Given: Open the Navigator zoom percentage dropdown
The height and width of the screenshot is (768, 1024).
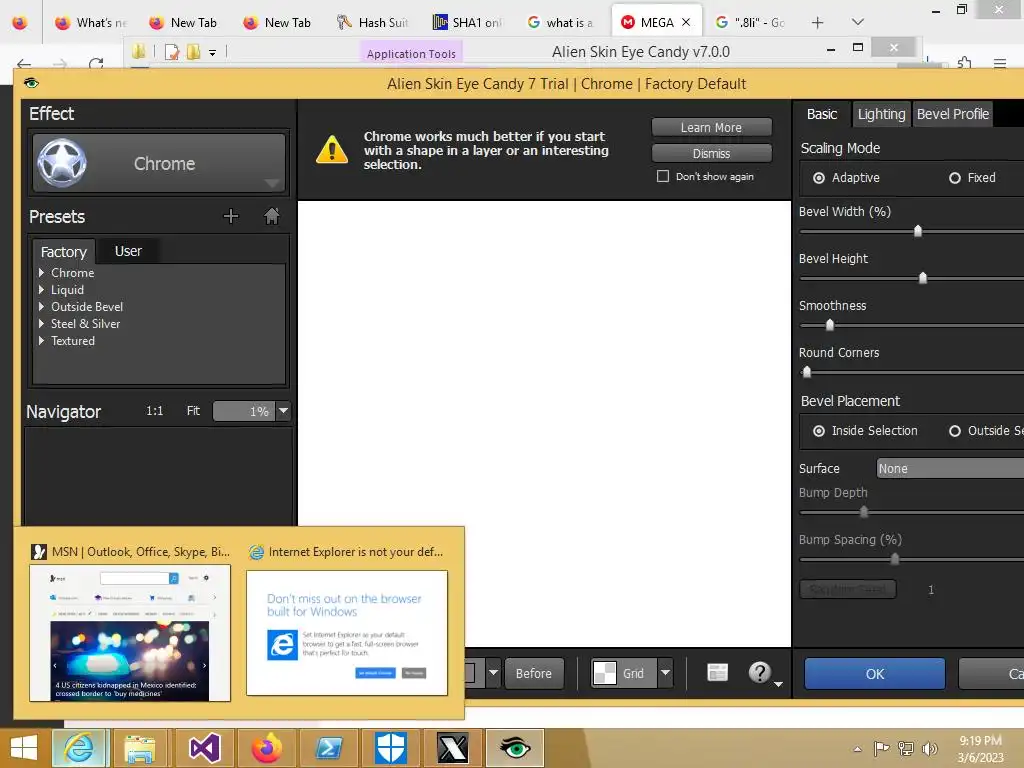Looking at the screenshot, I should coord(283,411).
